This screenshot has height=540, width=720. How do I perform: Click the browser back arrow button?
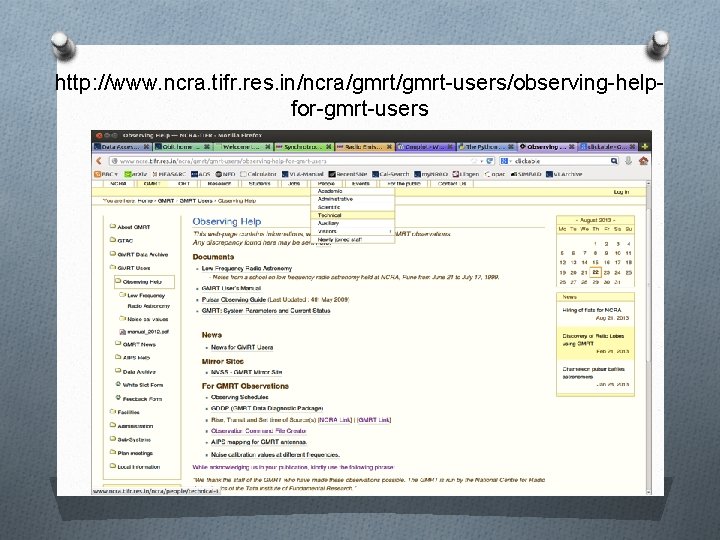point(99,161)
